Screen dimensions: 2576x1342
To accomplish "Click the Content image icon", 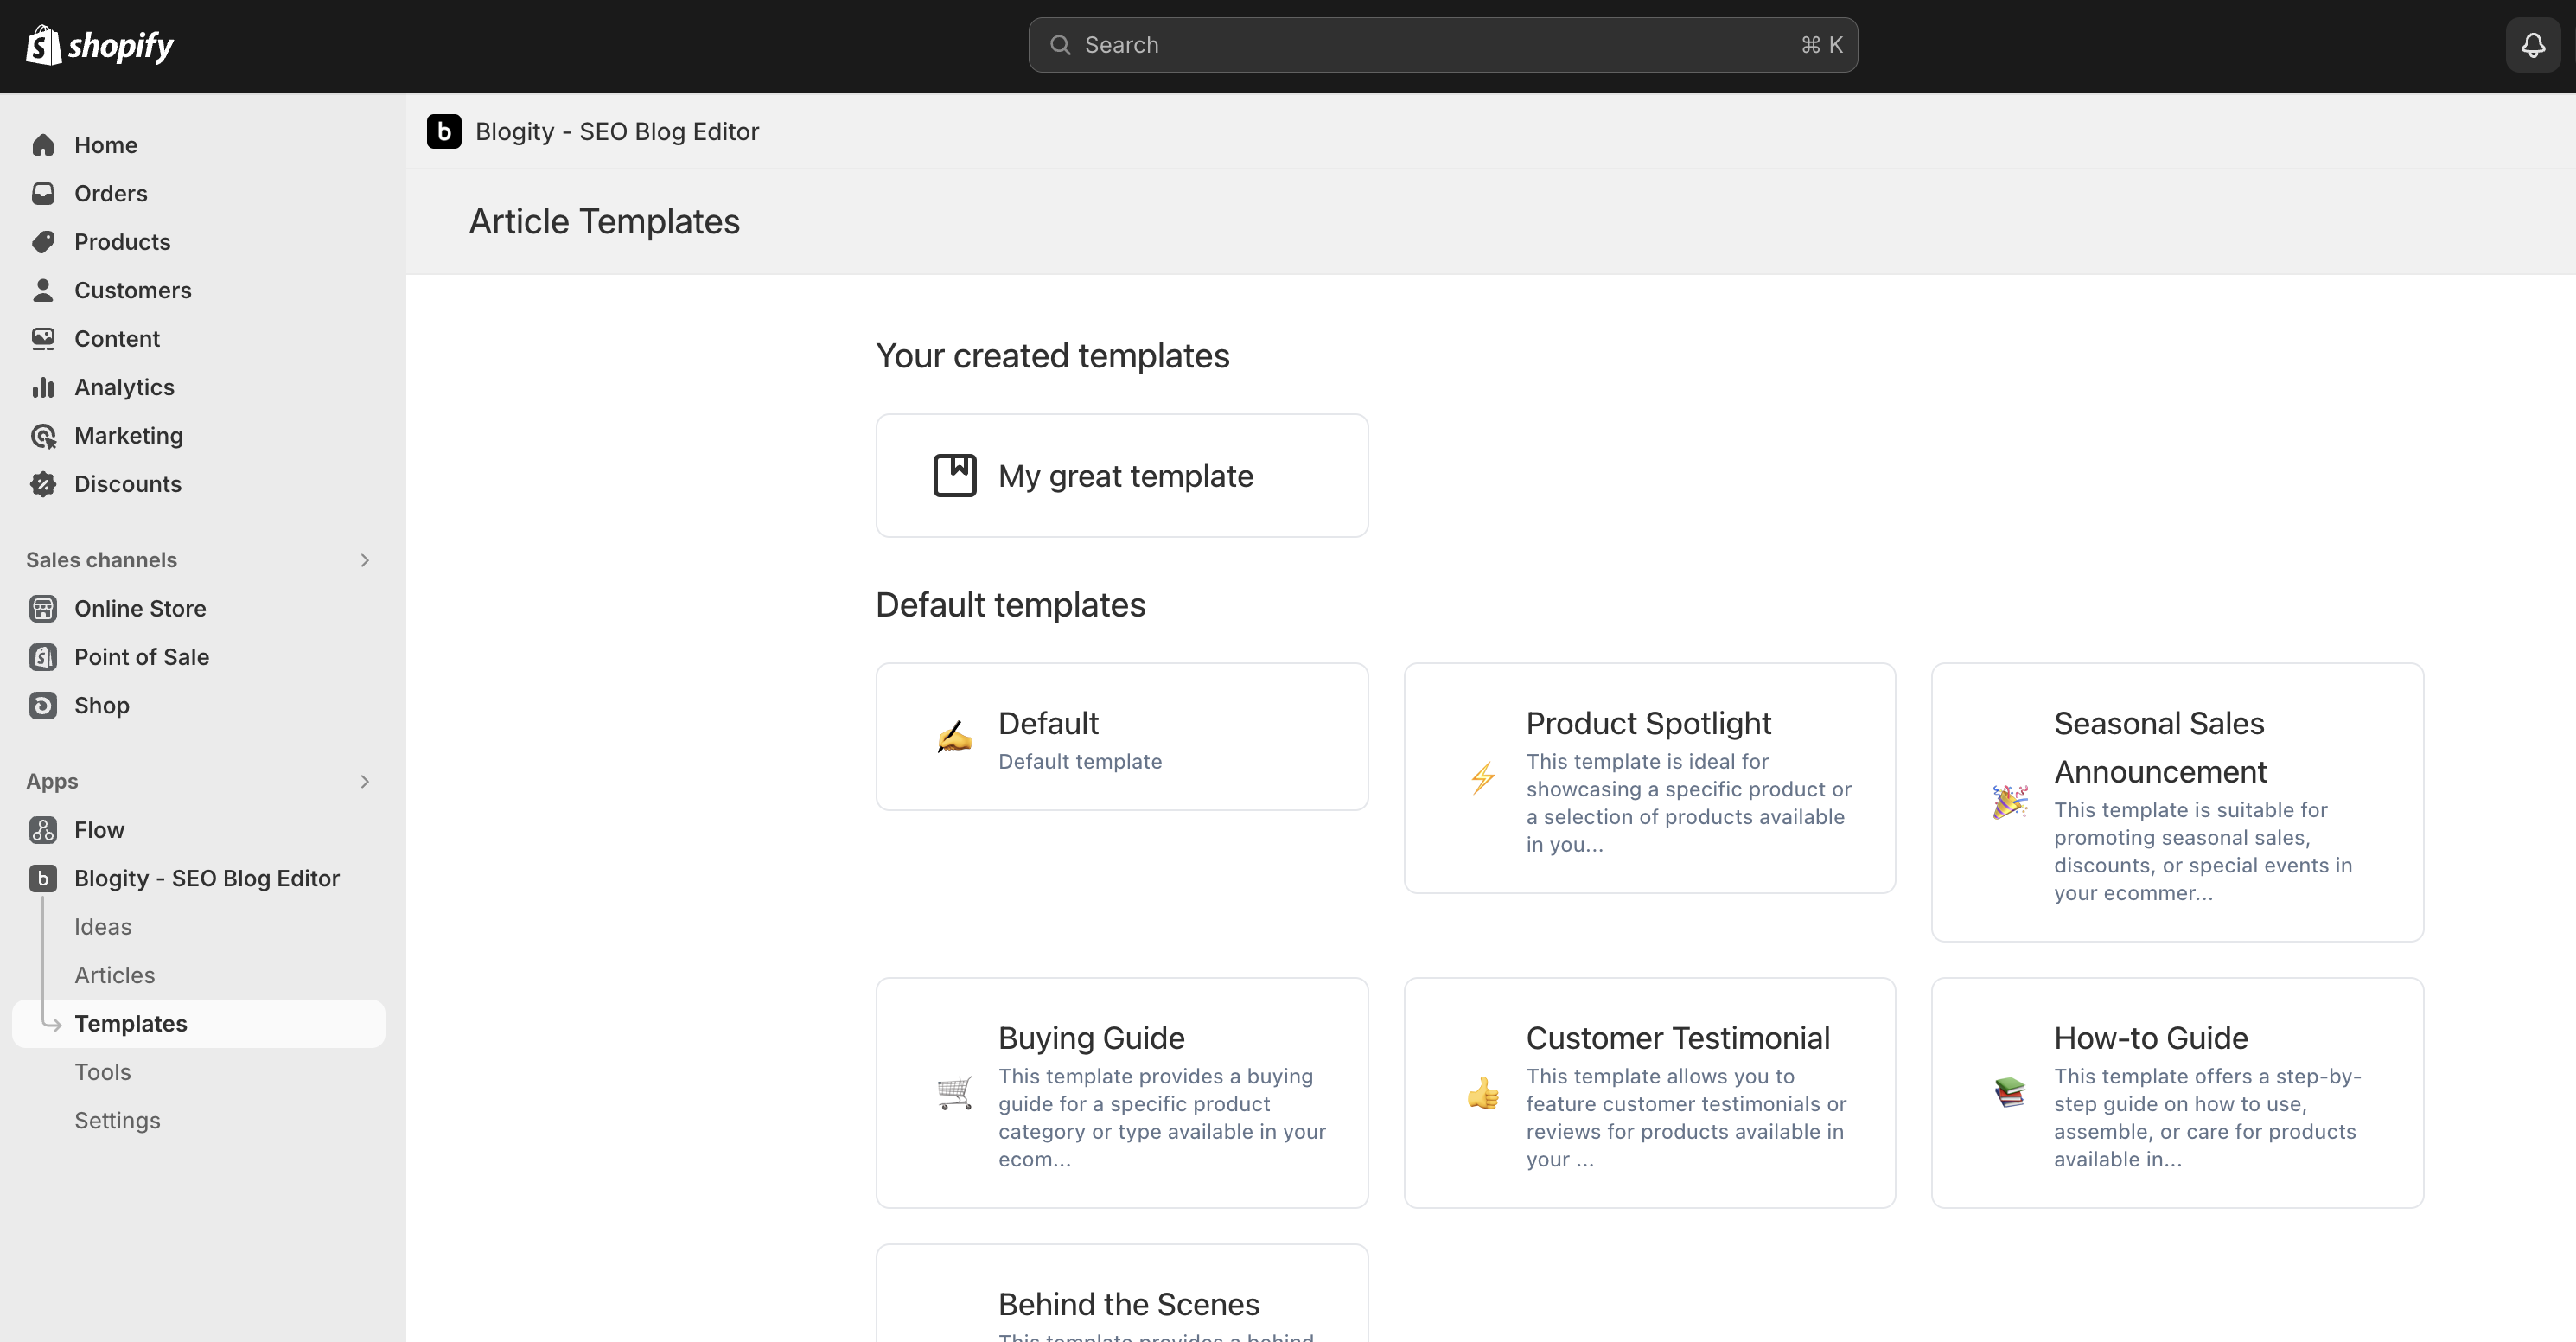I will (43, 339).
